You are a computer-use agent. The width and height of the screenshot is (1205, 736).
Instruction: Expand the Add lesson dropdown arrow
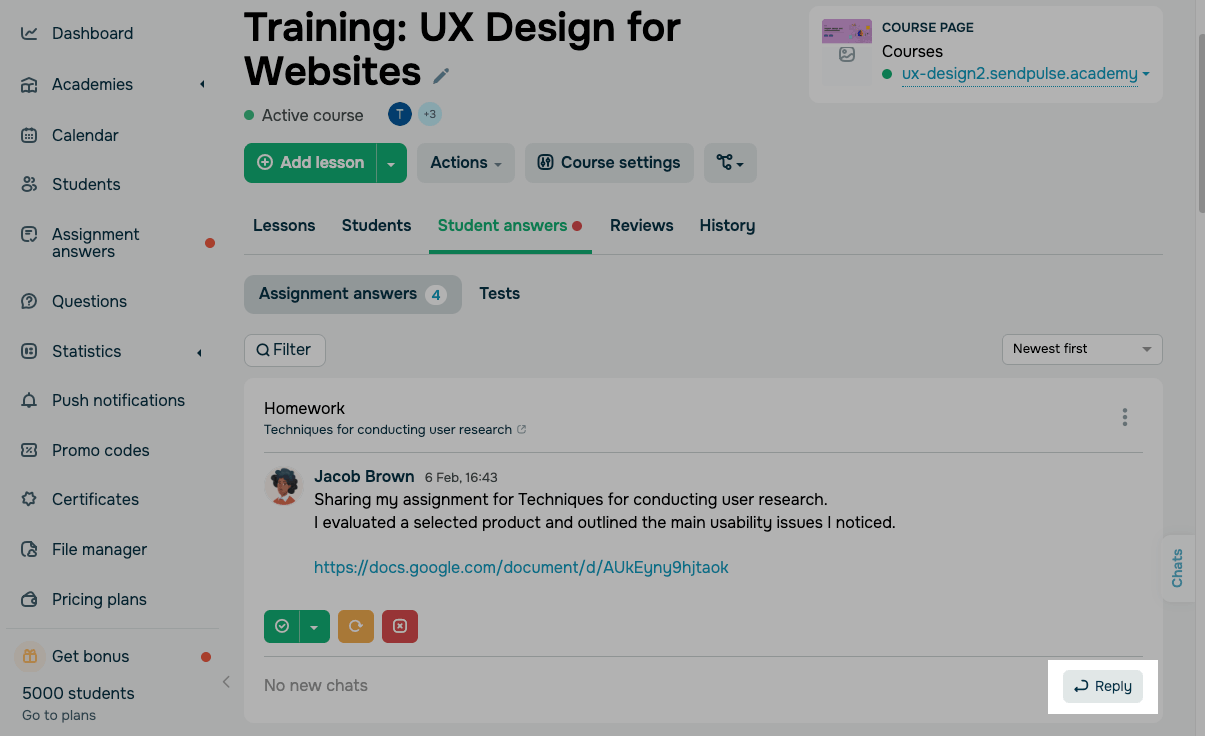tap(391, 163)
